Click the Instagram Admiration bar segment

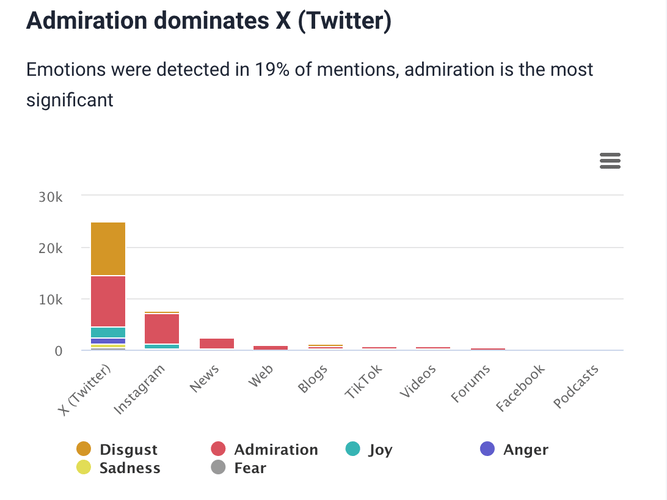162,328
